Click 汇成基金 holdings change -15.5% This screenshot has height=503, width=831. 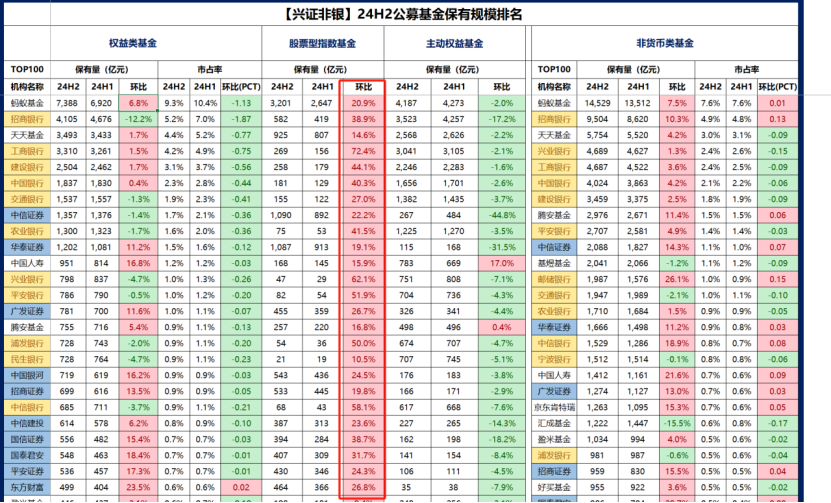[x=677, y=423]
